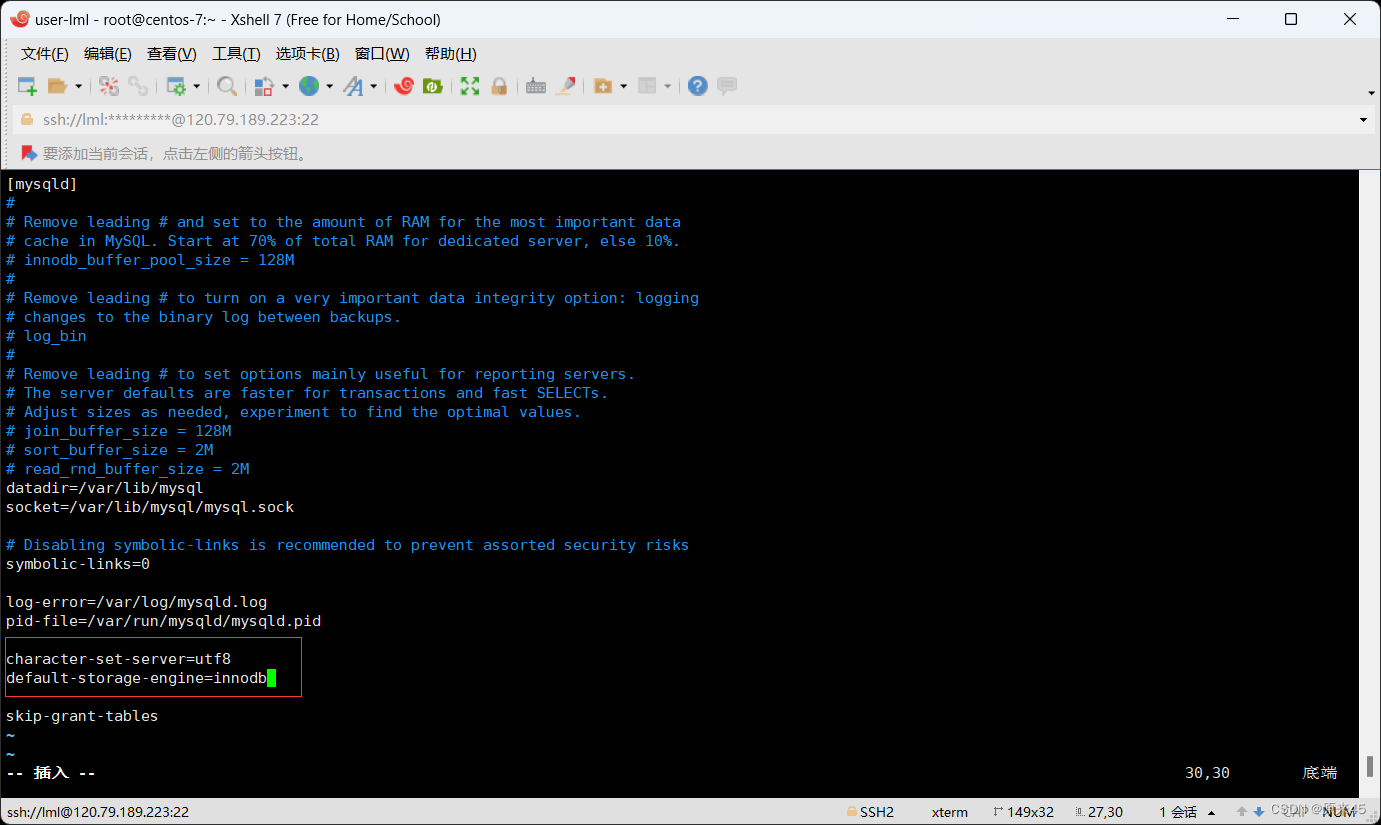Image resolution: width=1381 pixels, height=825 pixels.
Task: Click the Xshell app logo in title bar
Action: 20,19
